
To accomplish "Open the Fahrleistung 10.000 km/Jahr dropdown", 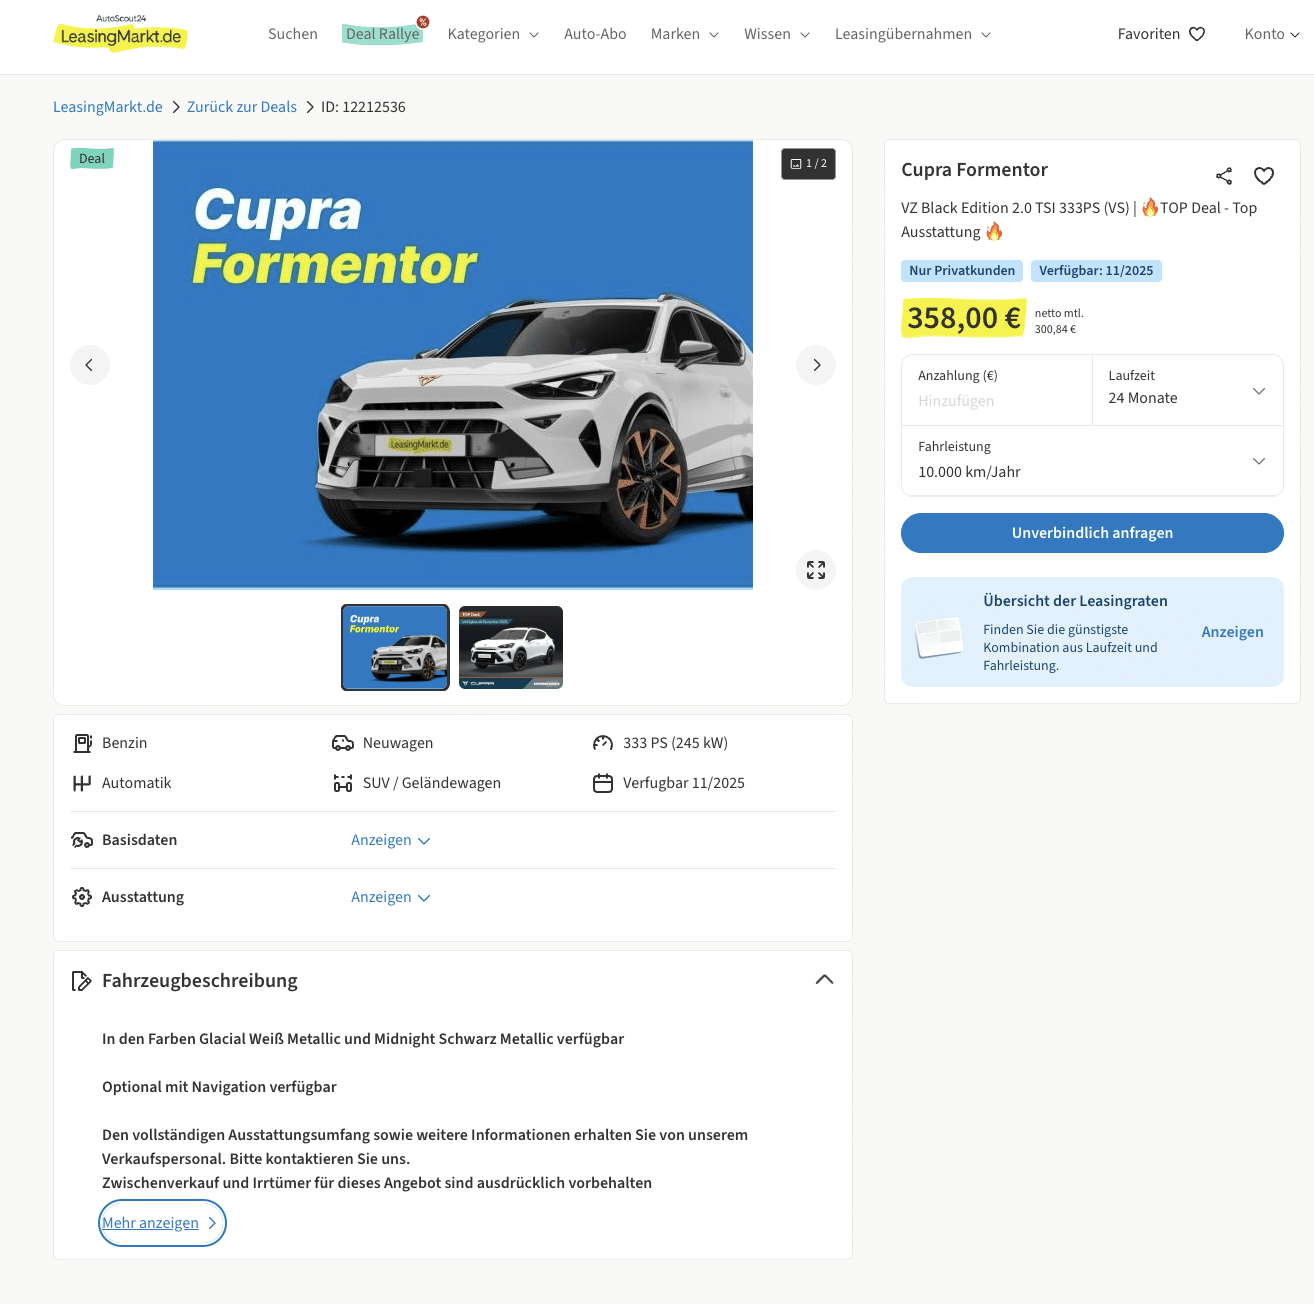I will 1092,460.
